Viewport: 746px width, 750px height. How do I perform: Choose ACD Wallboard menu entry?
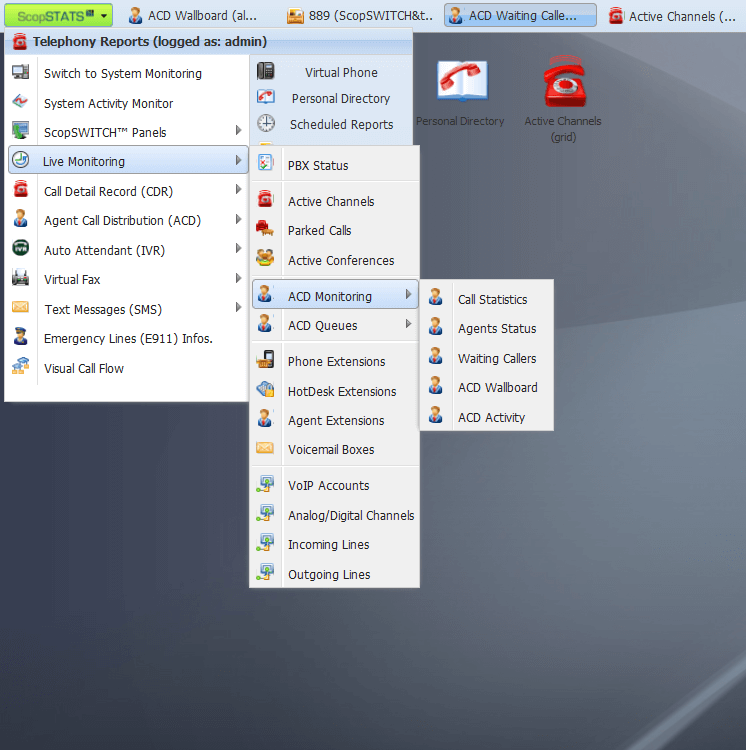[x=497, y=387]
